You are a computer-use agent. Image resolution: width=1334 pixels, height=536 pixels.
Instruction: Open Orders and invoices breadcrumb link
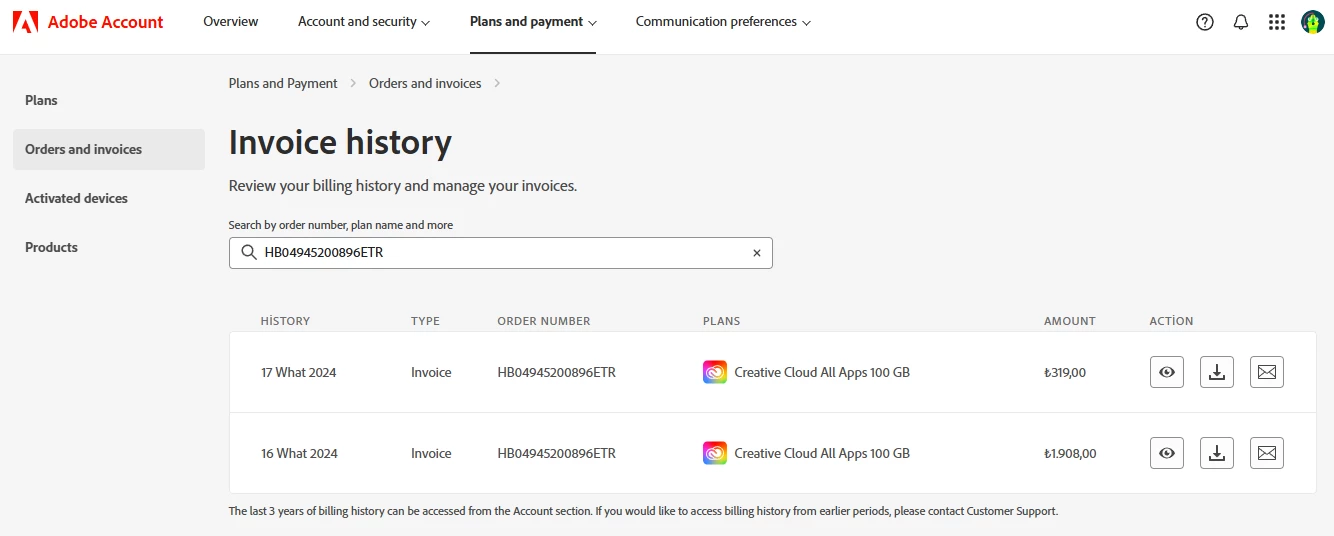(425, 83)
